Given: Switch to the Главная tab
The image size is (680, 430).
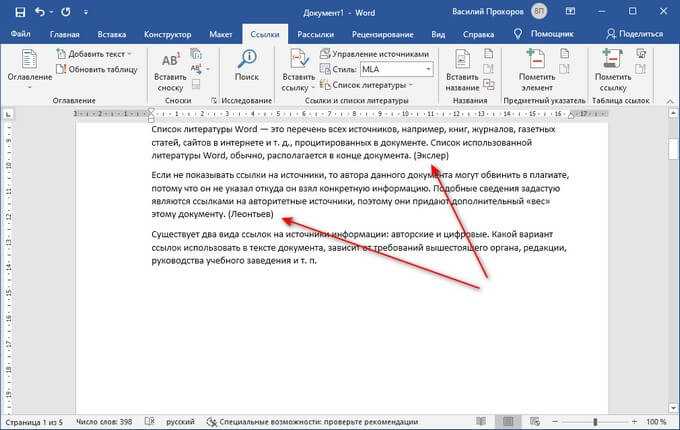Looking at the screenshot, I should point(65,34).
